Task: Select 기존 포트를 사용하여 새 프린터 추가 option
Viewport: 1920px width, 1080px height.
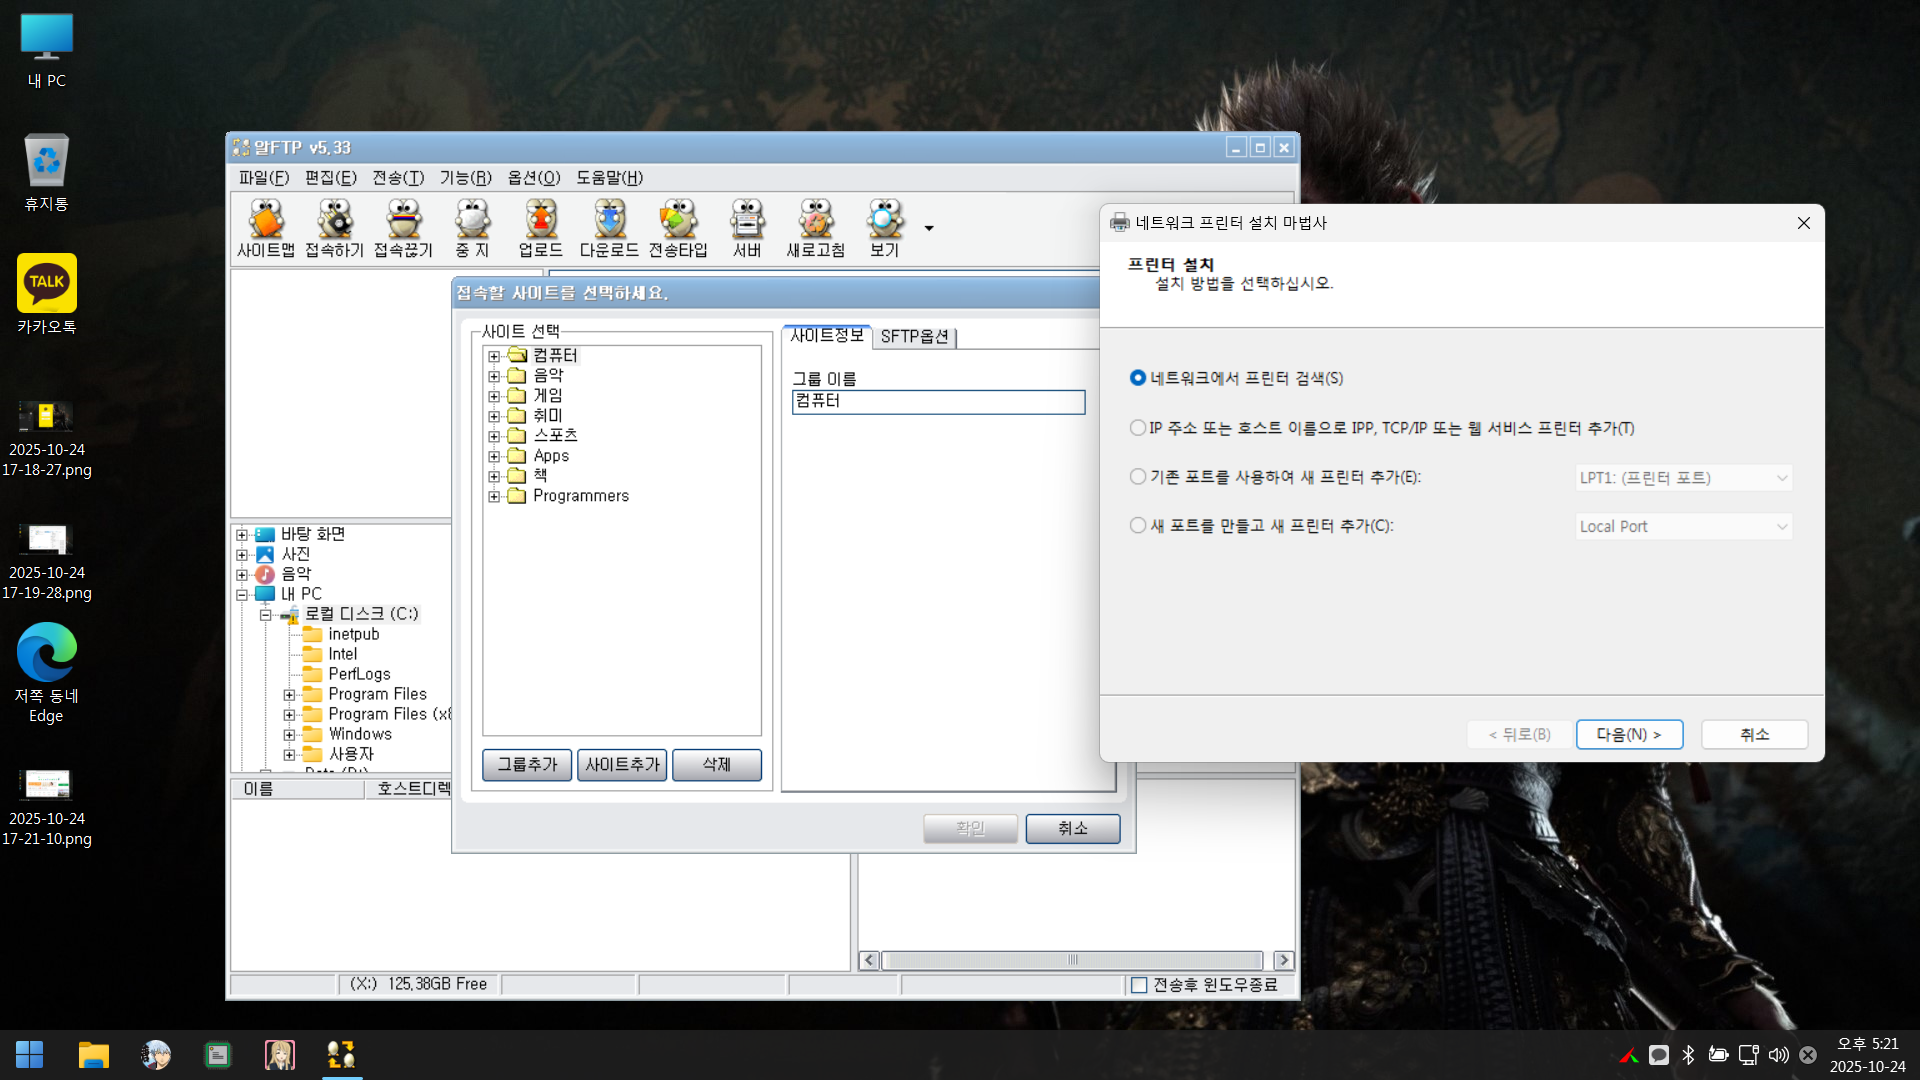Action: [1138, 477]
